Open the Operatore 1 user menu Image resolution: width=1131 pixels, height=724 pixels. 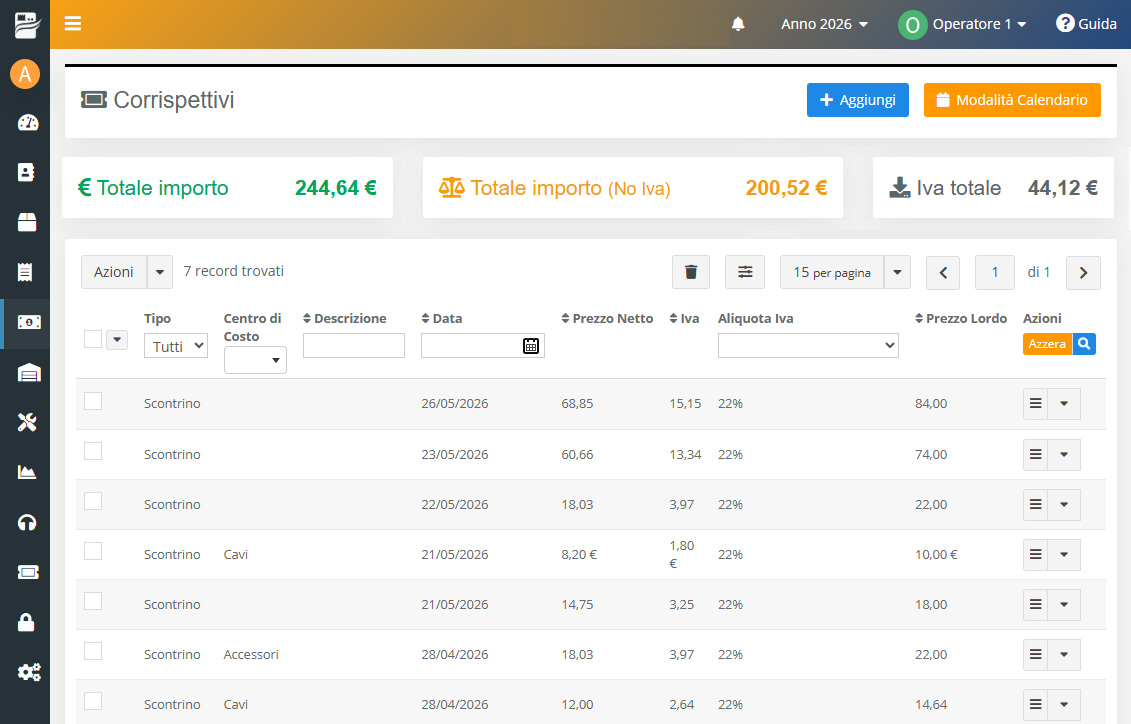[963, 24]
